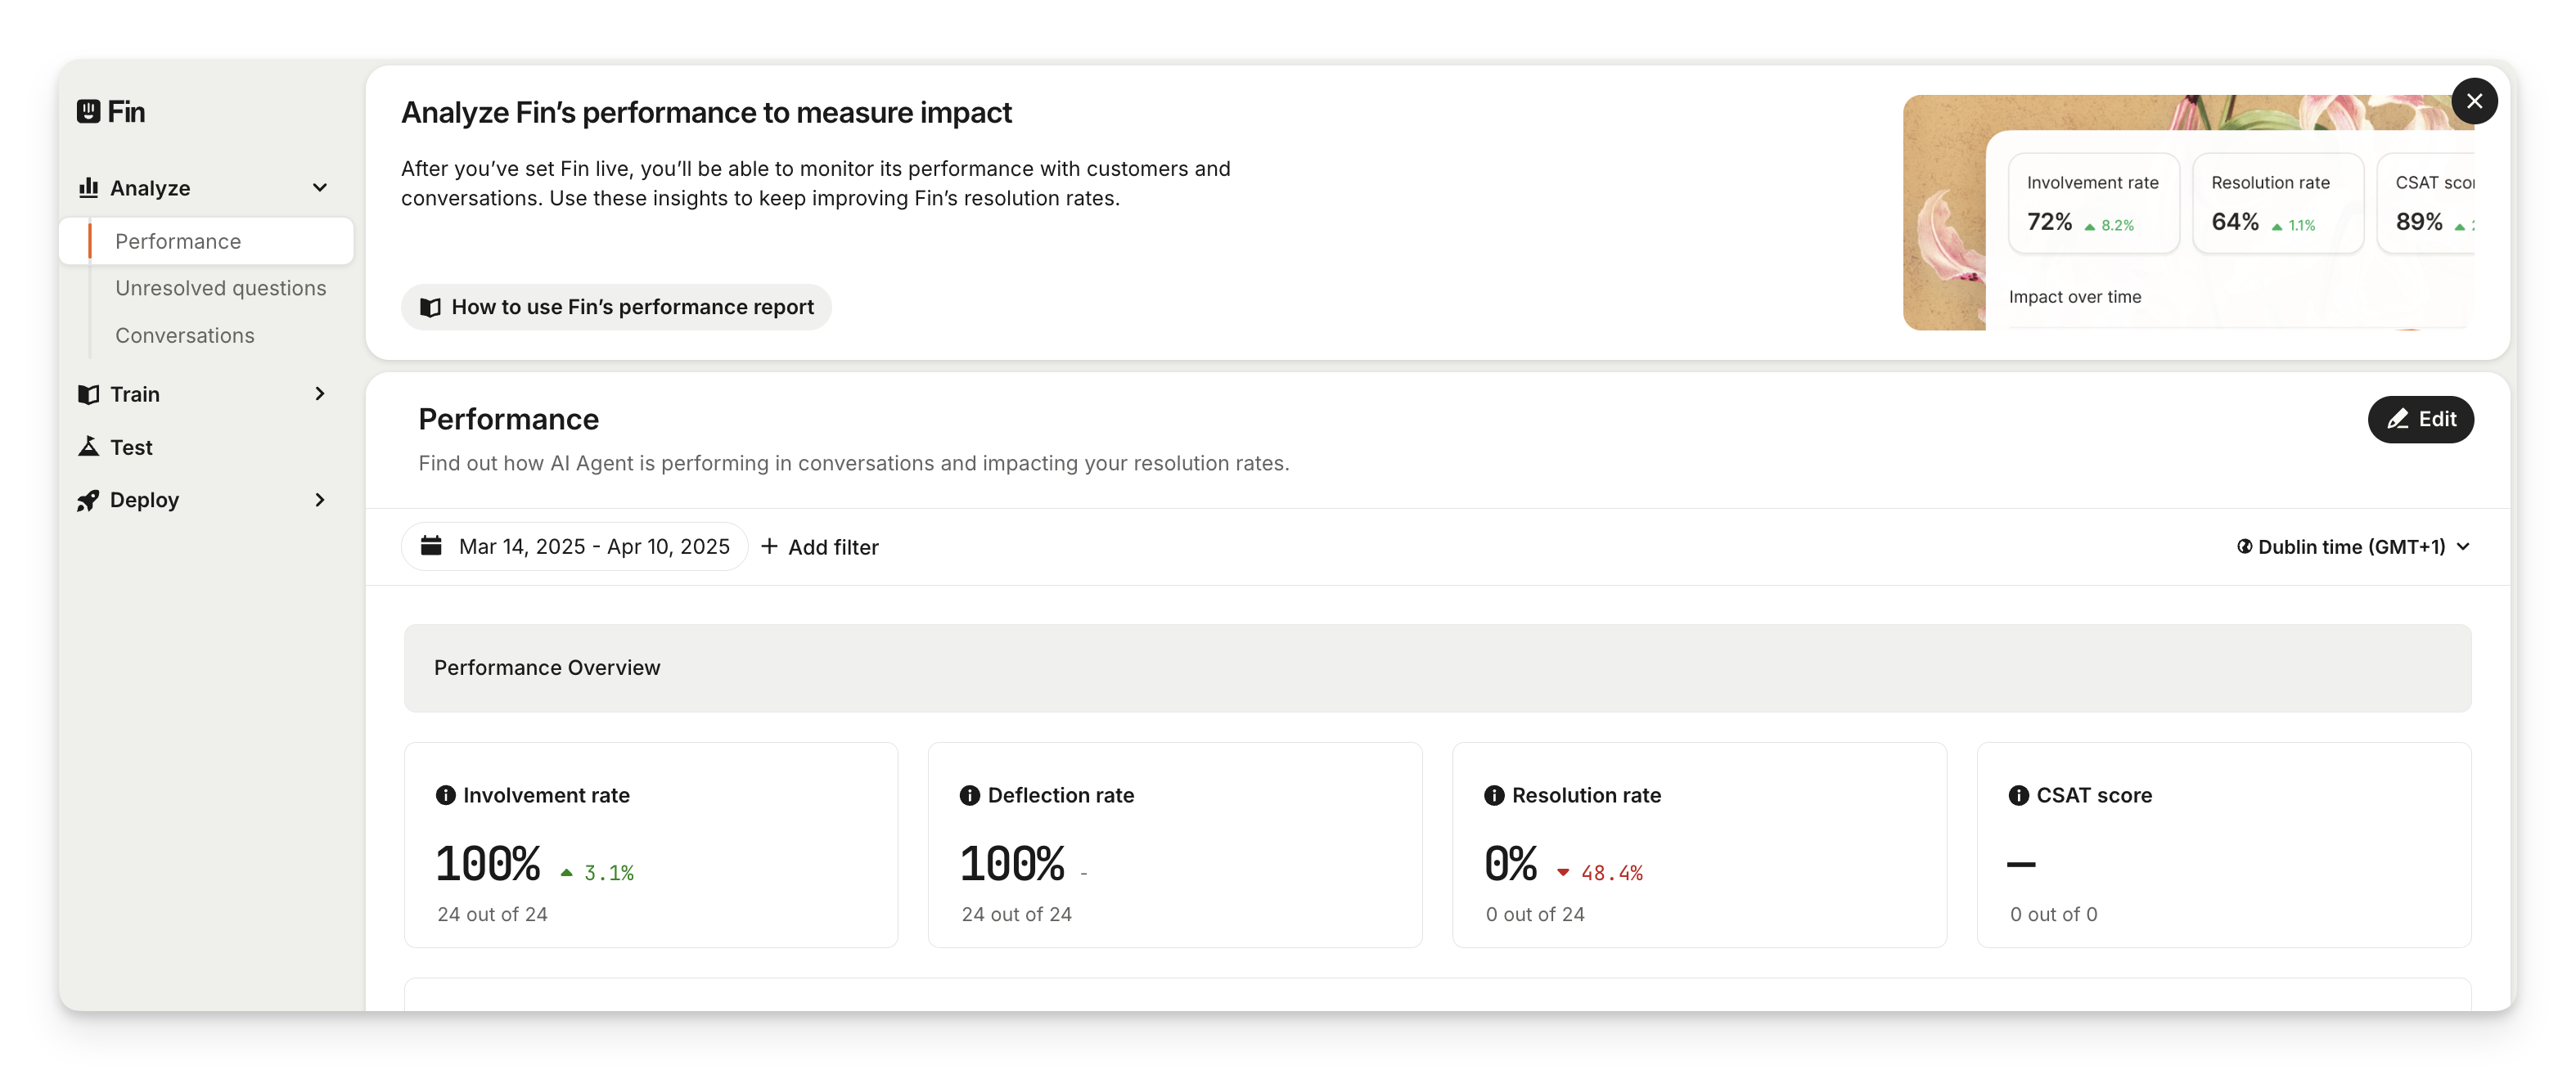Viewport: 2576px width, 1070px height.
Task: Click the Fin logo icon
Action: [89, 111]
